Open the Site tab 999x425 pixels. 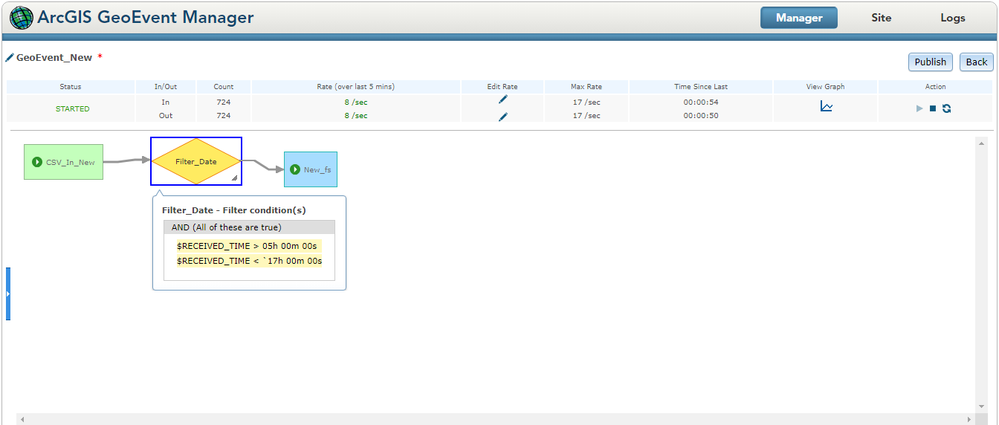tap(881, 18)
